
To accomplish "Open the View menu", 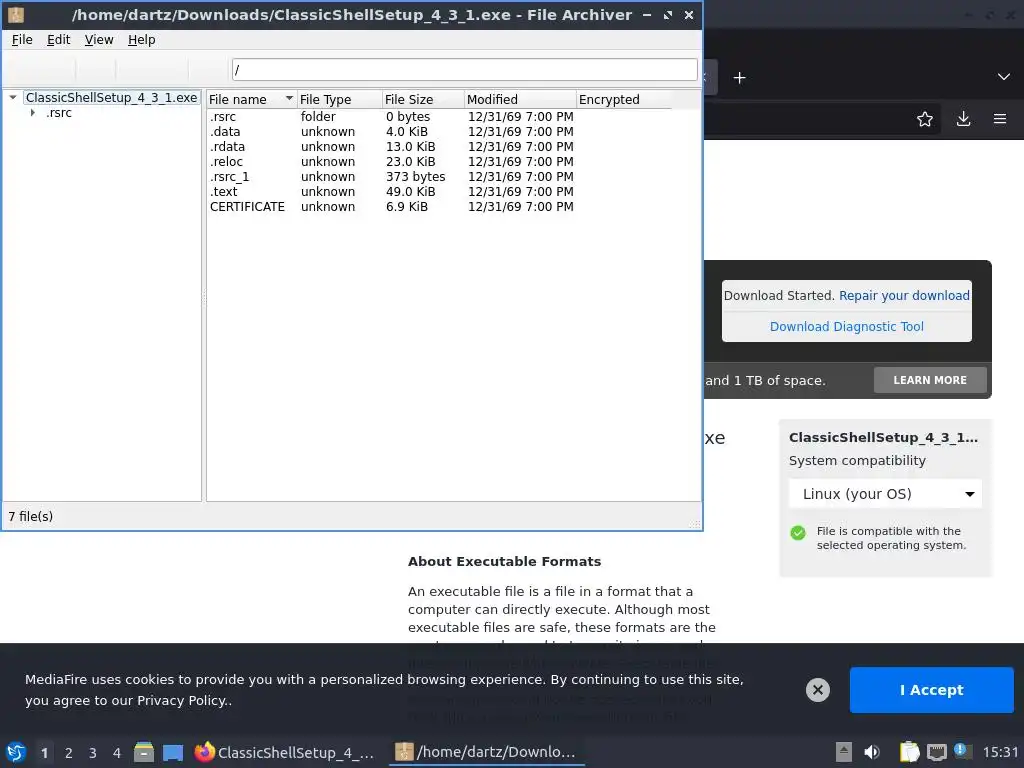I will pos(99,40).
